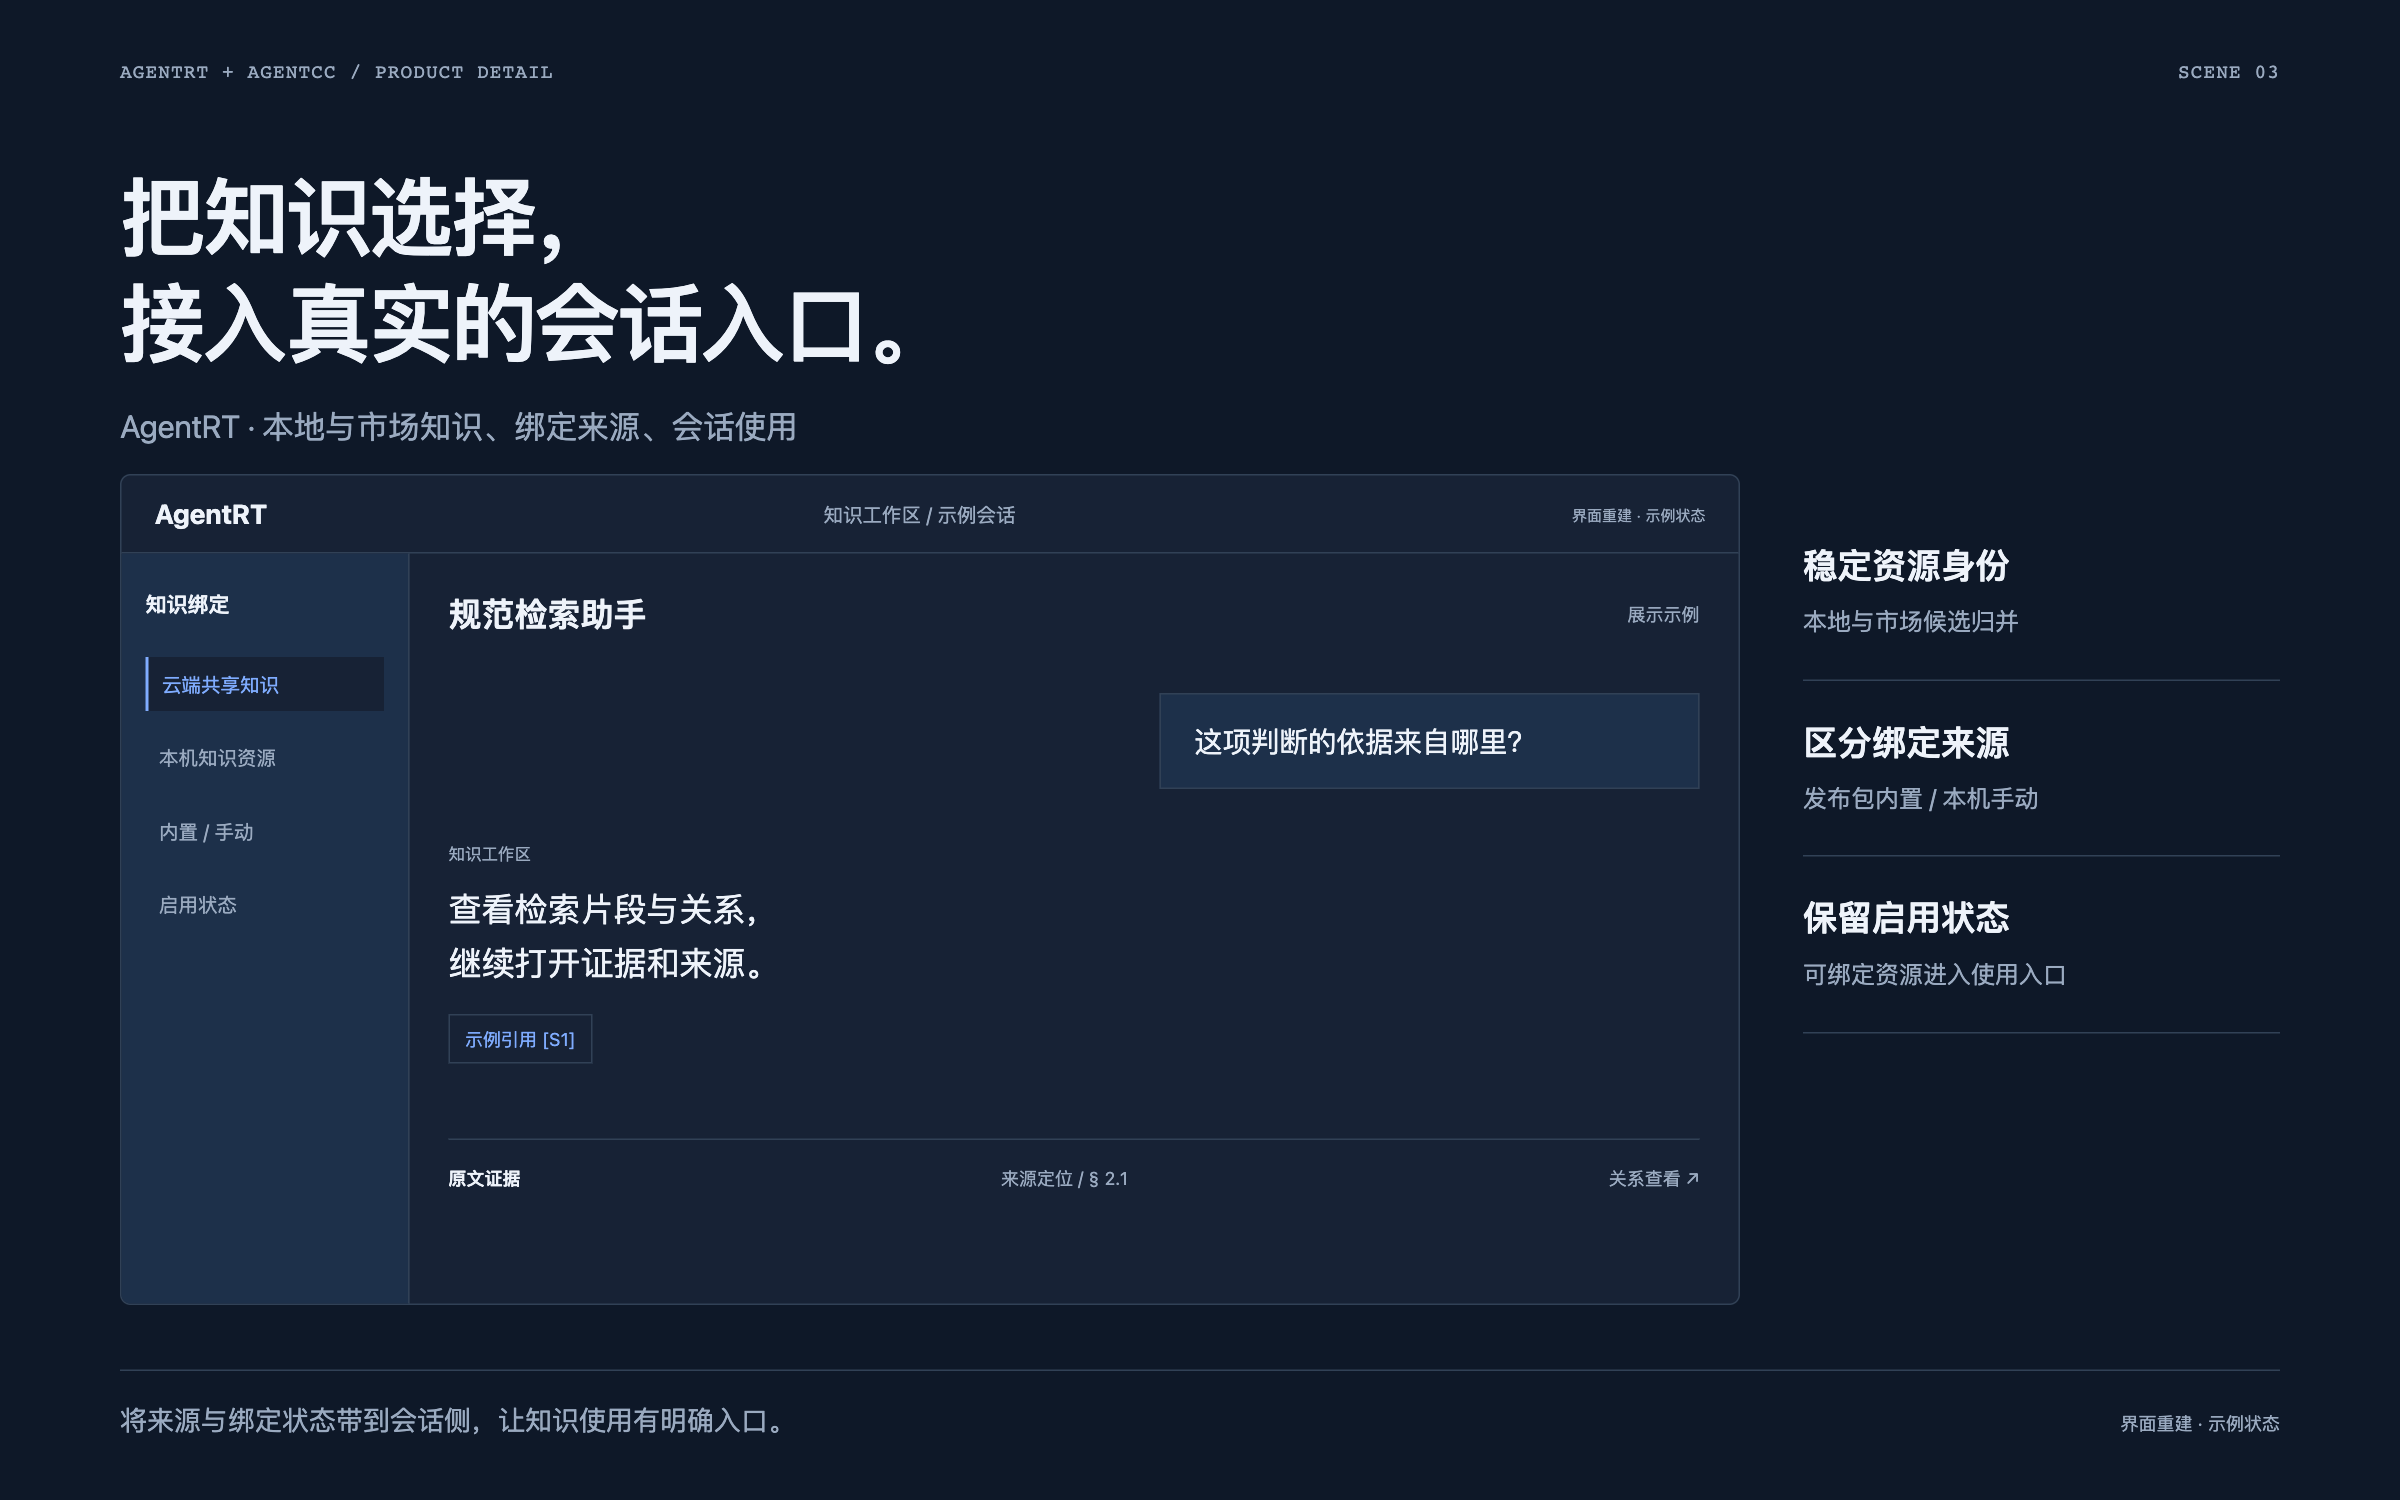
Task: Select the 原文证据 label
Action: click(484, 1179)
